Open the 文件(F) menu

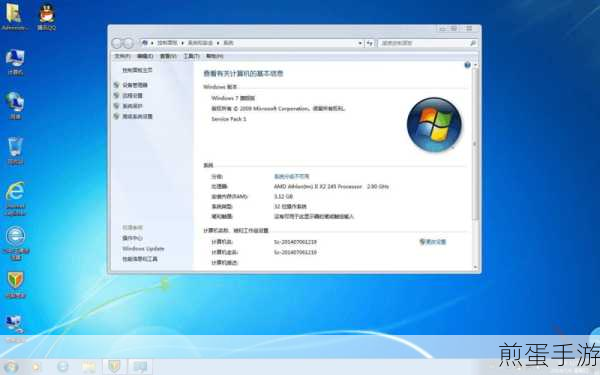coord(122,56)
